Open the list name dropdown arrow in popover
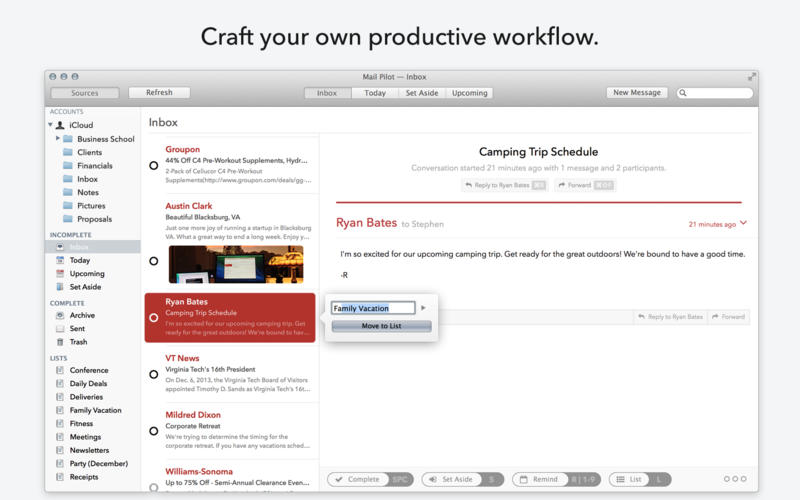Image resolution: width=800 pixels, height=500 pixels. [x=423, y=308]
